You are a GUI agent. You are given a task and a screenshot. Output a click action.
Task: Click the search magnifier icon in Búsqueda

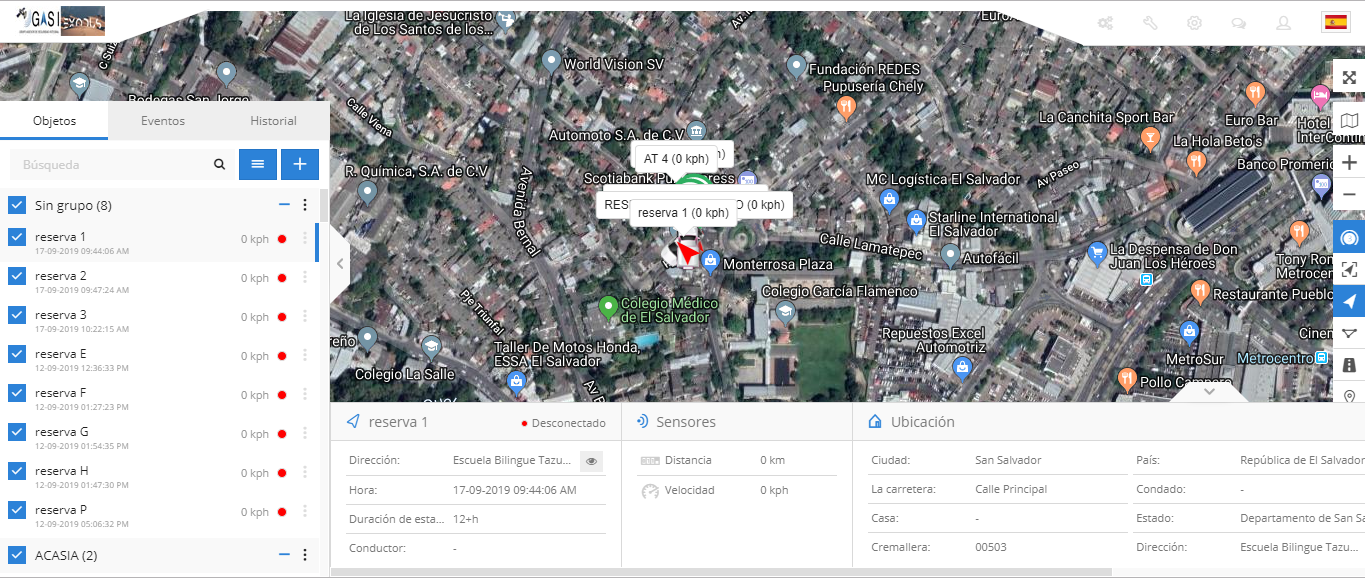coord(219,165)
